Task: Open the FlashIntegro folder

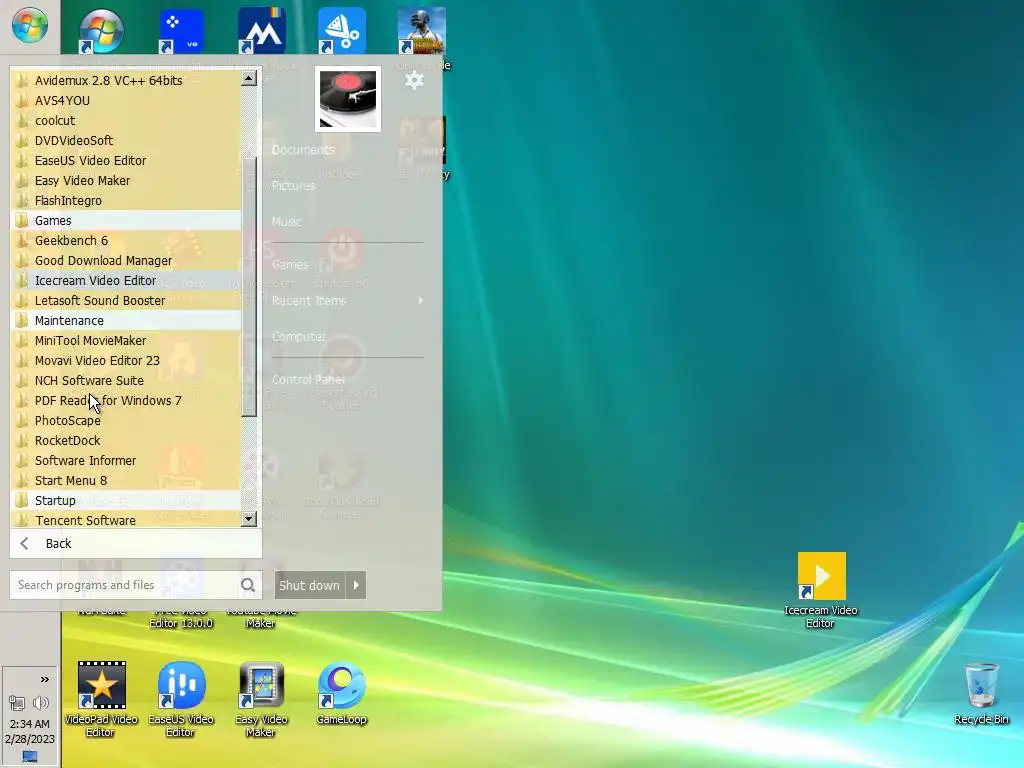Action: [x=126, y=200]
